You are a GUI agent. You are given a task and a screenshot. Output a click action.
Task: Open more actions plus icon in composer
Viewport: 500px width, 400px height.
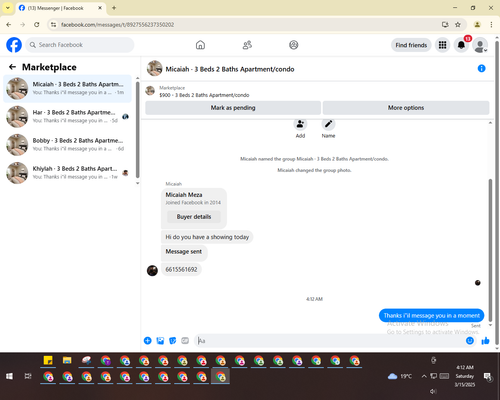pyautogui.click(x=148, y=341)
